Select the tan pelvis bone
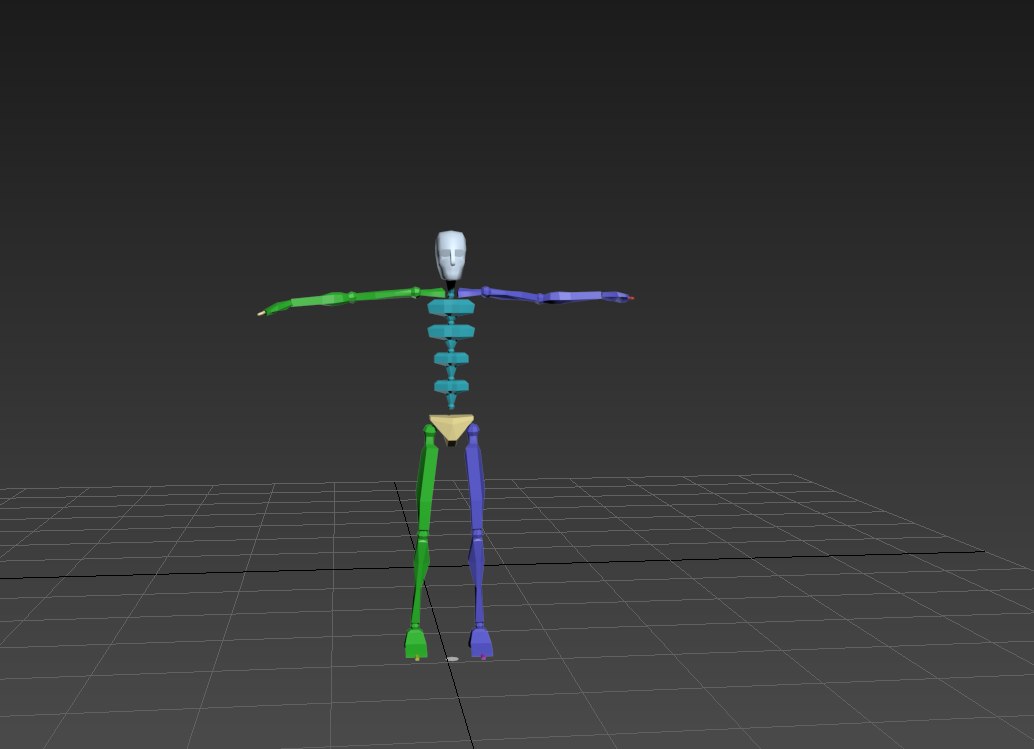 coord(452,429)
